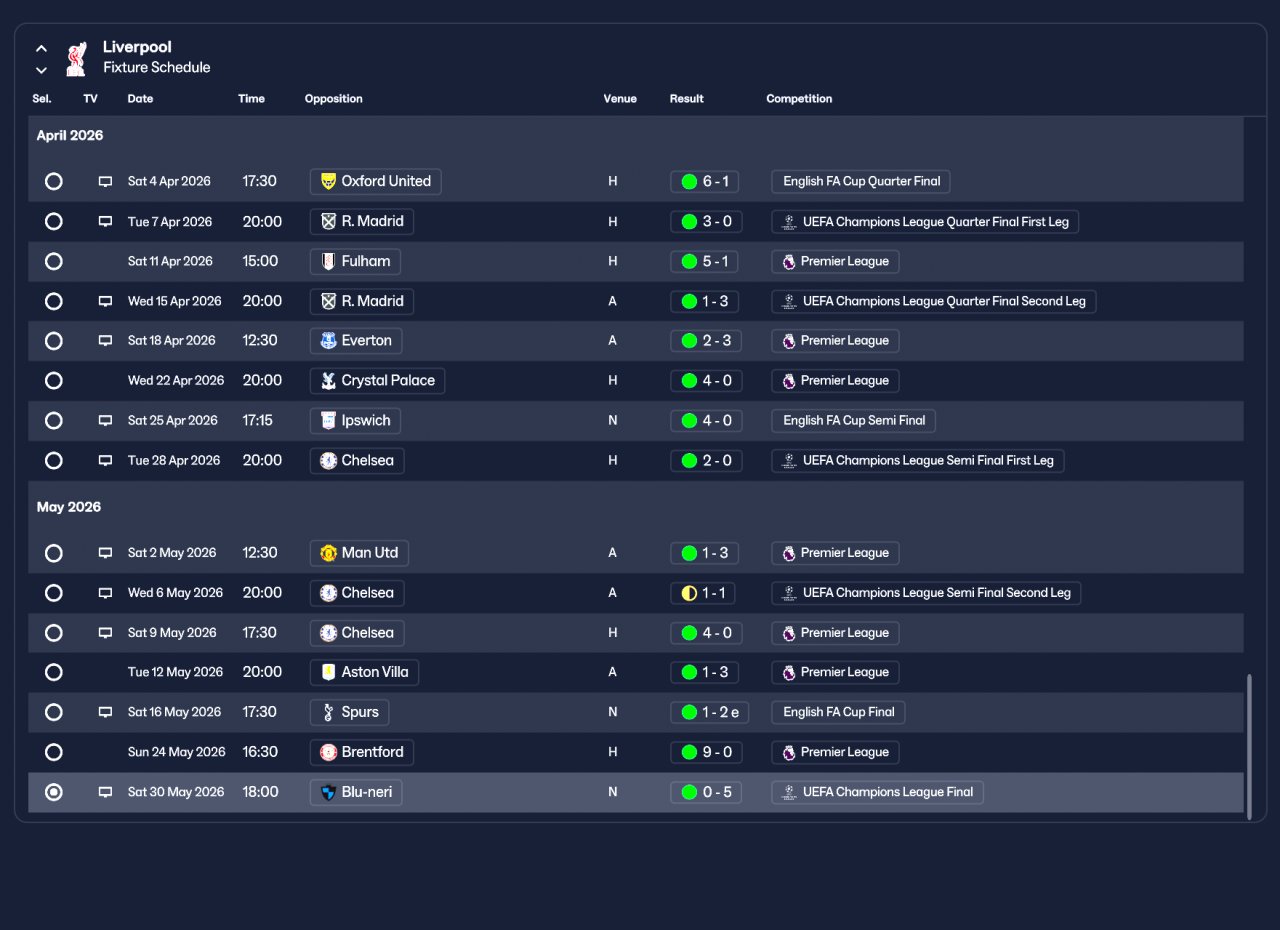Click TV icon for Ipswich match

(105, 421)
